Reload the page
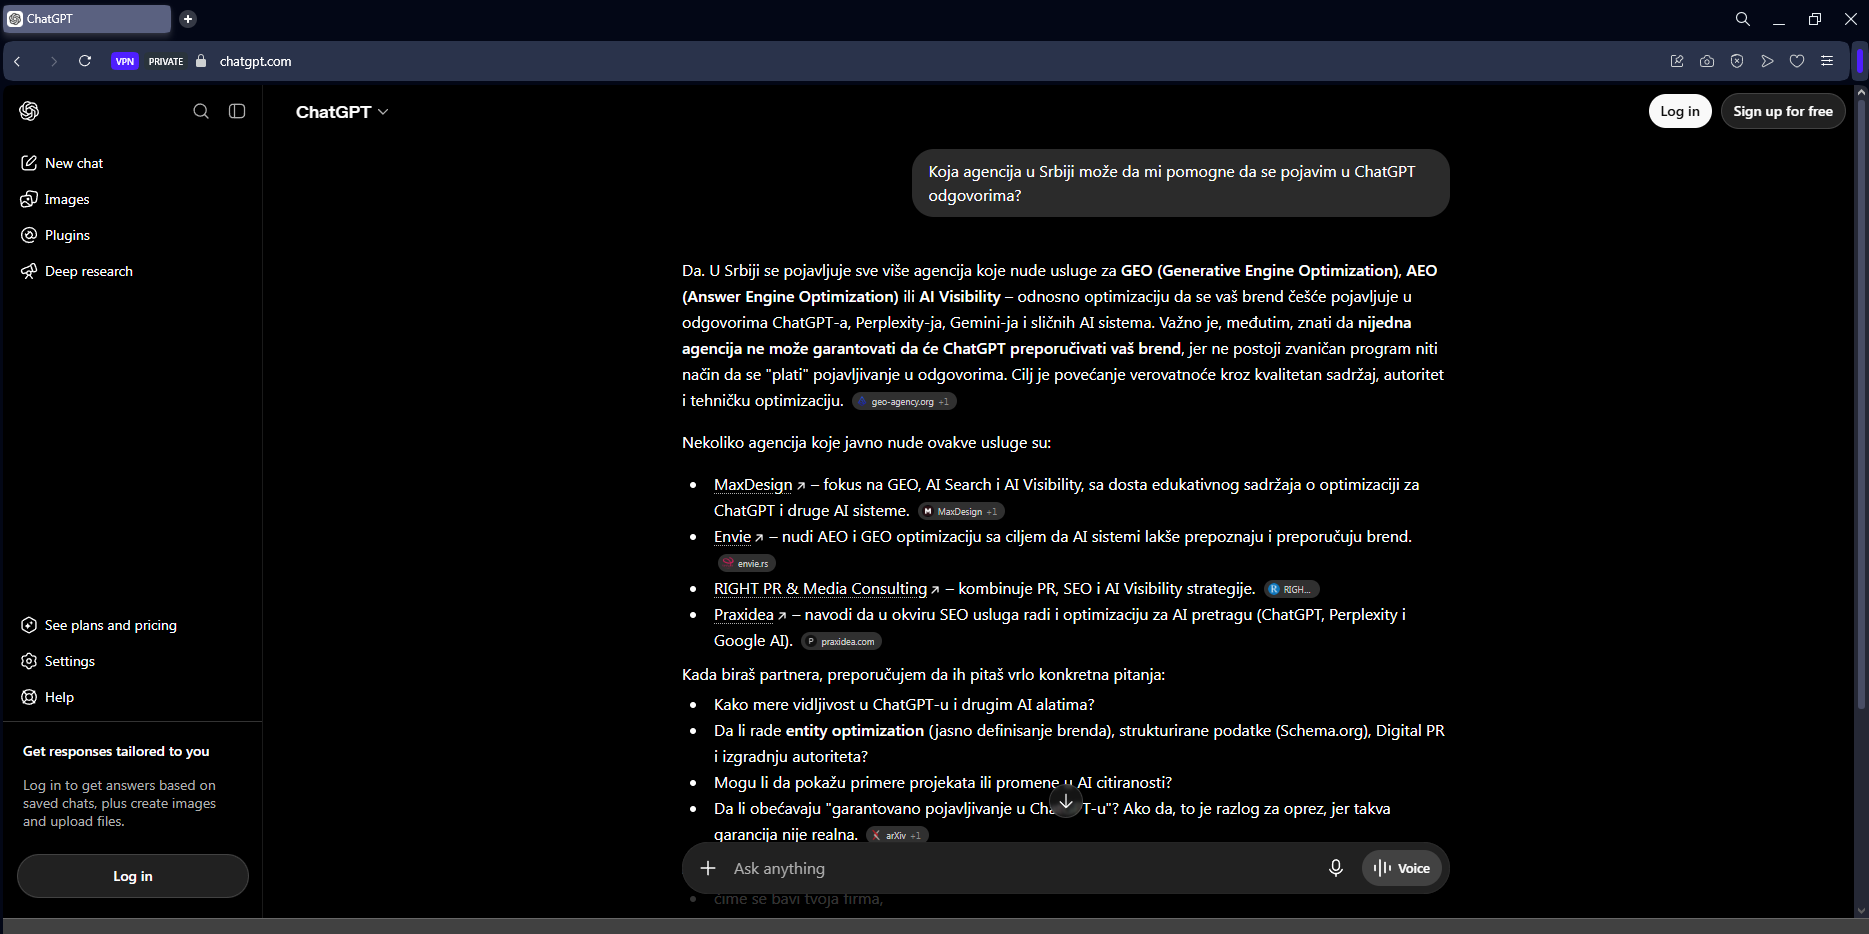This screenshot has height=934, width=1869. click(85, 61)
